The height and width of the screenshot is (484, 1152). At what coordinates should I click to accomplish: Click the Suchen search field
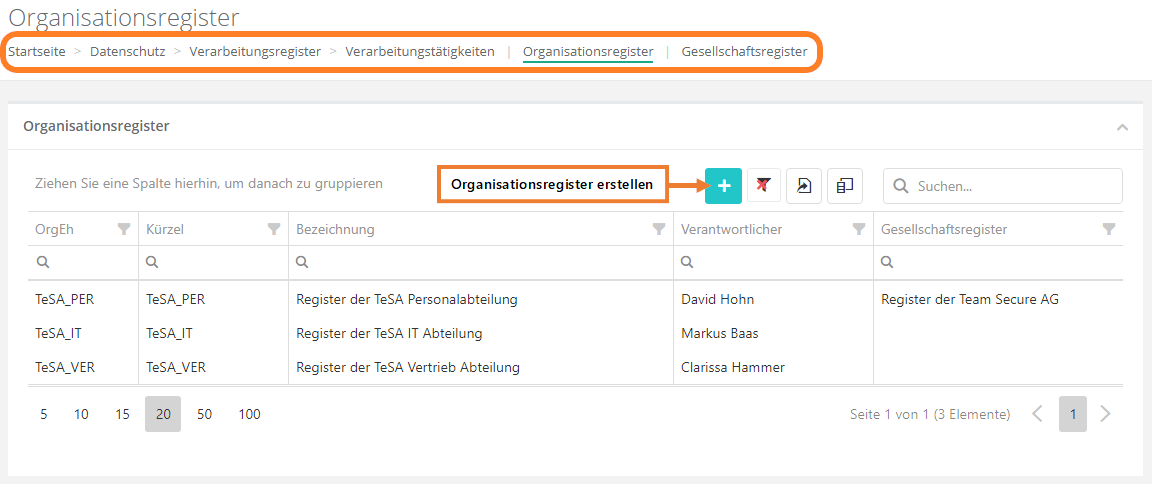1012,186
